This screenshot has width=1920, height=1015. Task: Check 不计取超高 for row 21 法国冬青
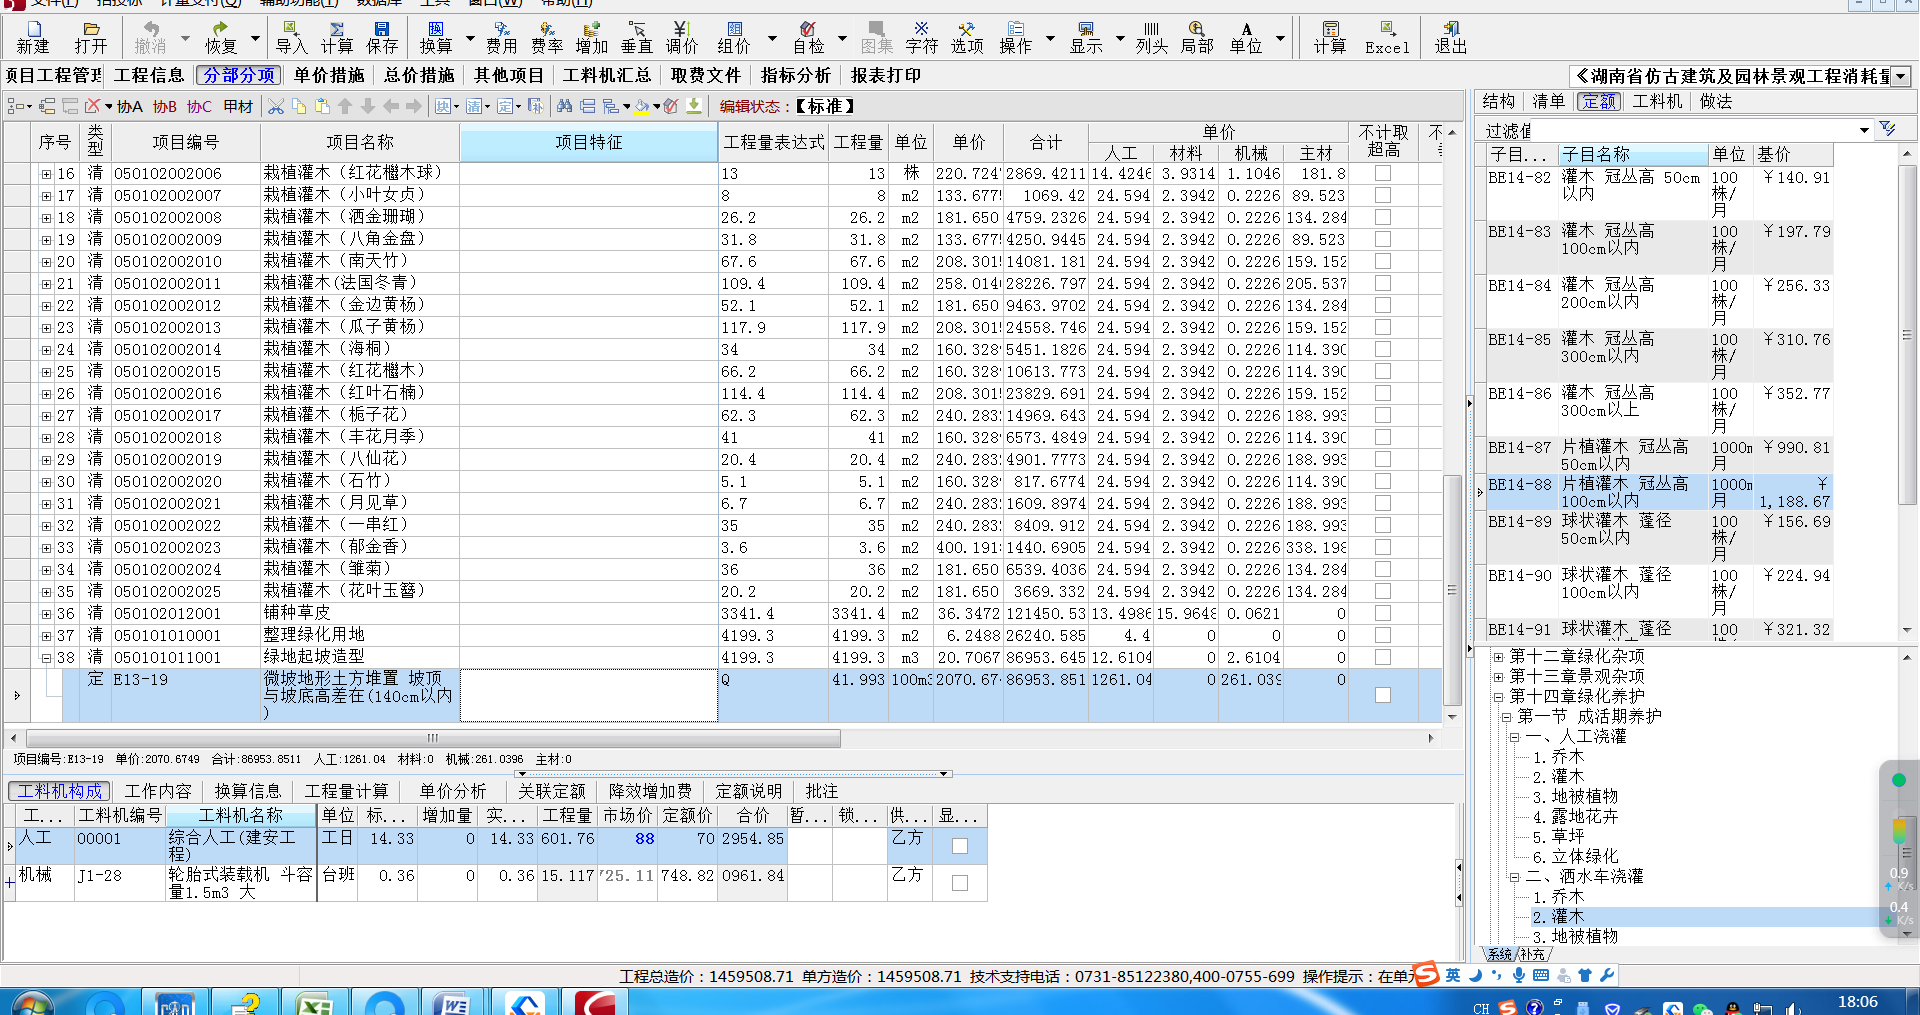point(1383,283)
